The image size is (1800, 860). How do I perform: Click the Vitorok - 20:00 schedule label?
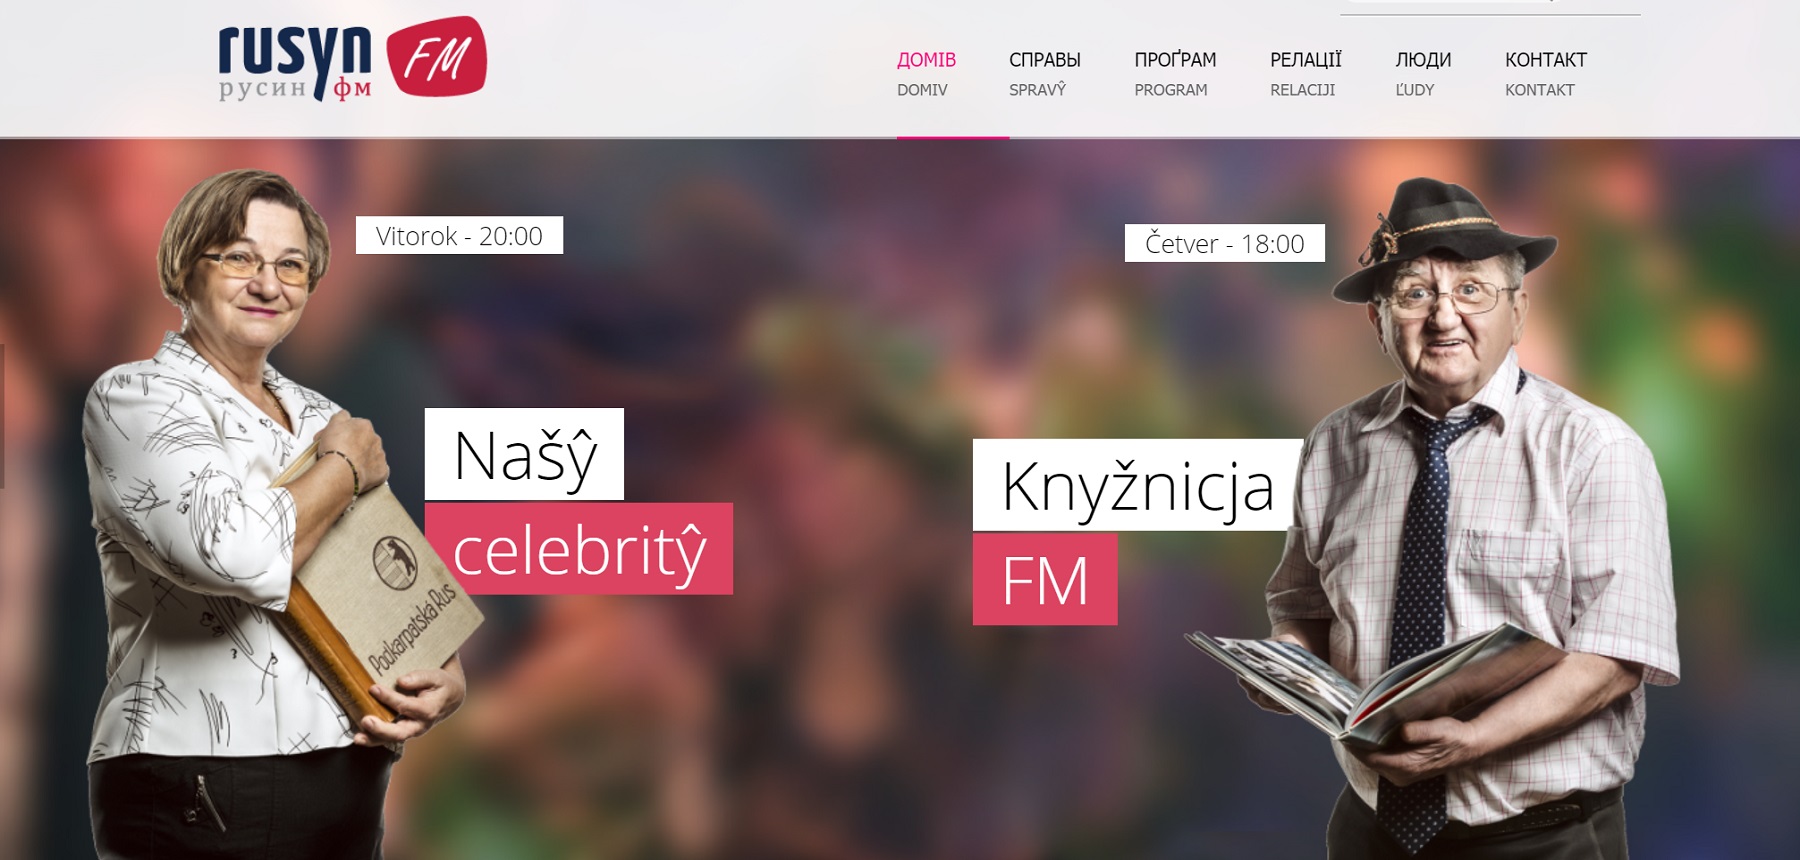click(x=459, y=235)
